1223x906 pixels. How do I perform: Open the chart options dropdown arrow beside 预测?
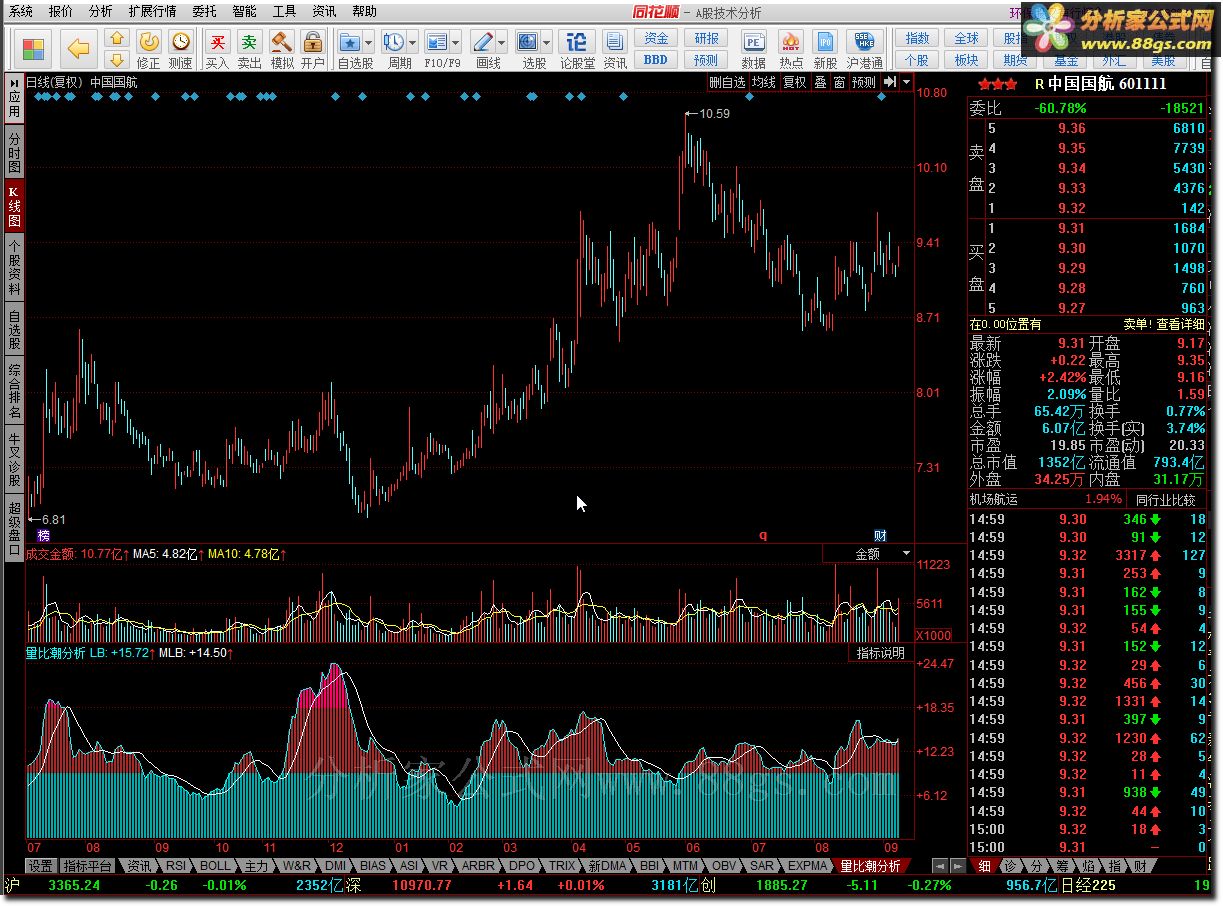[x=906, y=82]
